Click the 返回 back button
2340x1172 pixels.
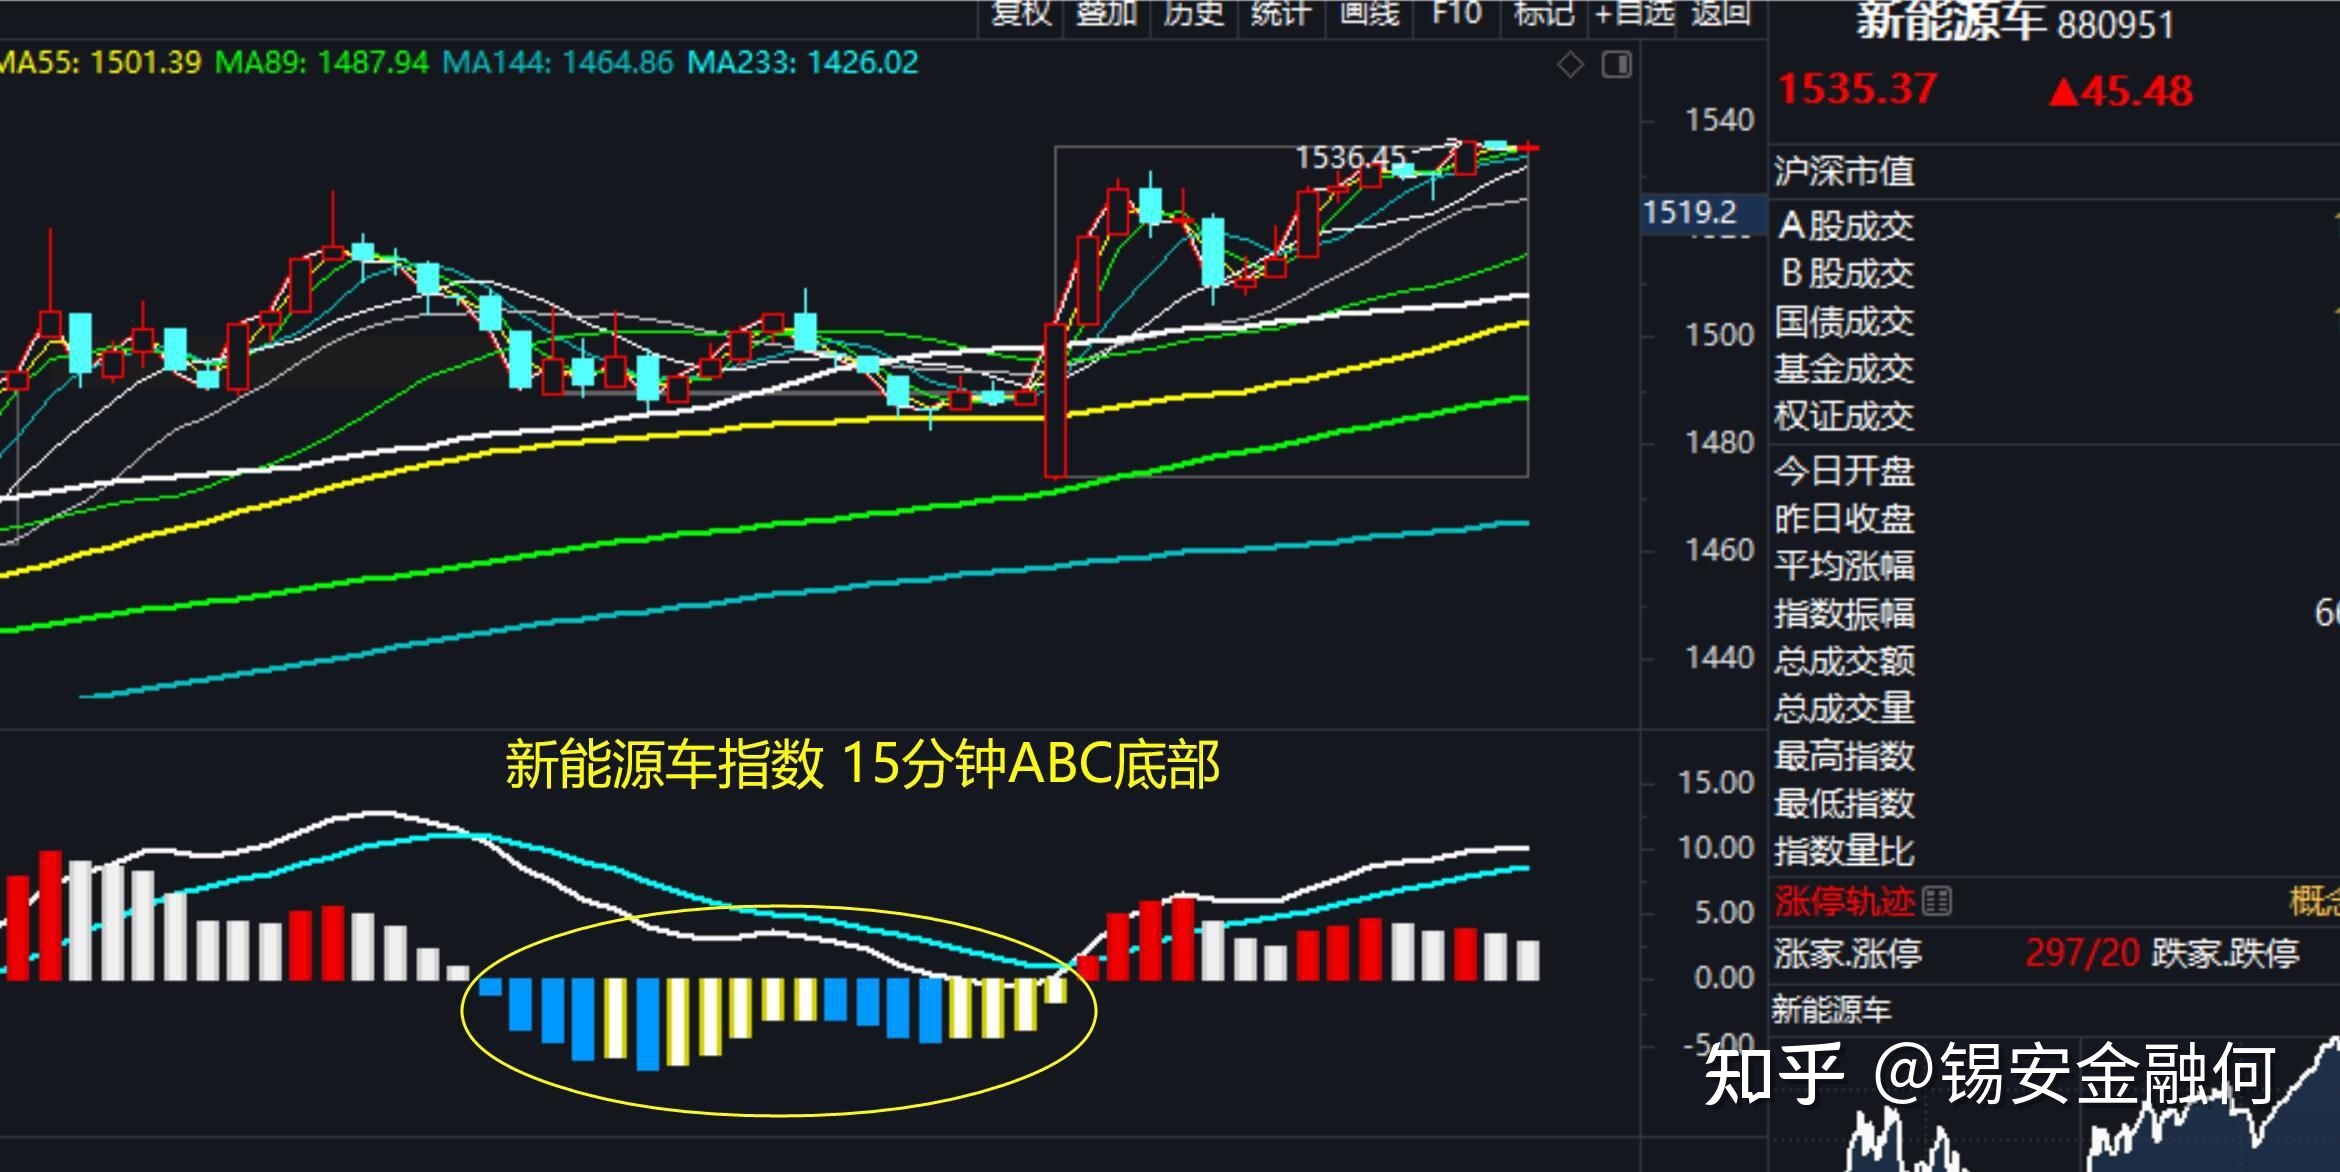(x=1721, y=14)
